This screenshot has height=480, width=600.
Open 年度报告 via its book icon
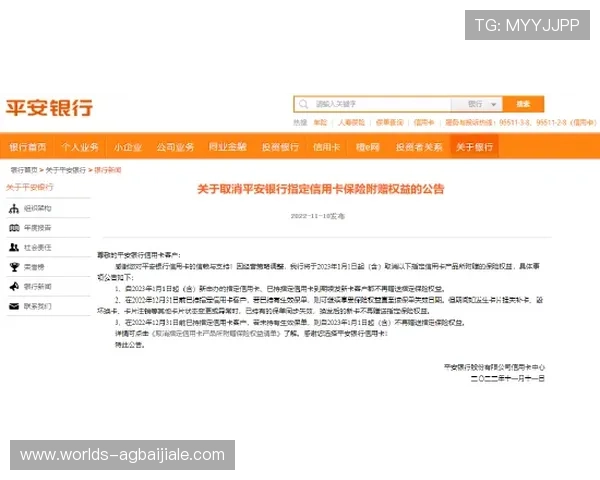tap(14, 228)
